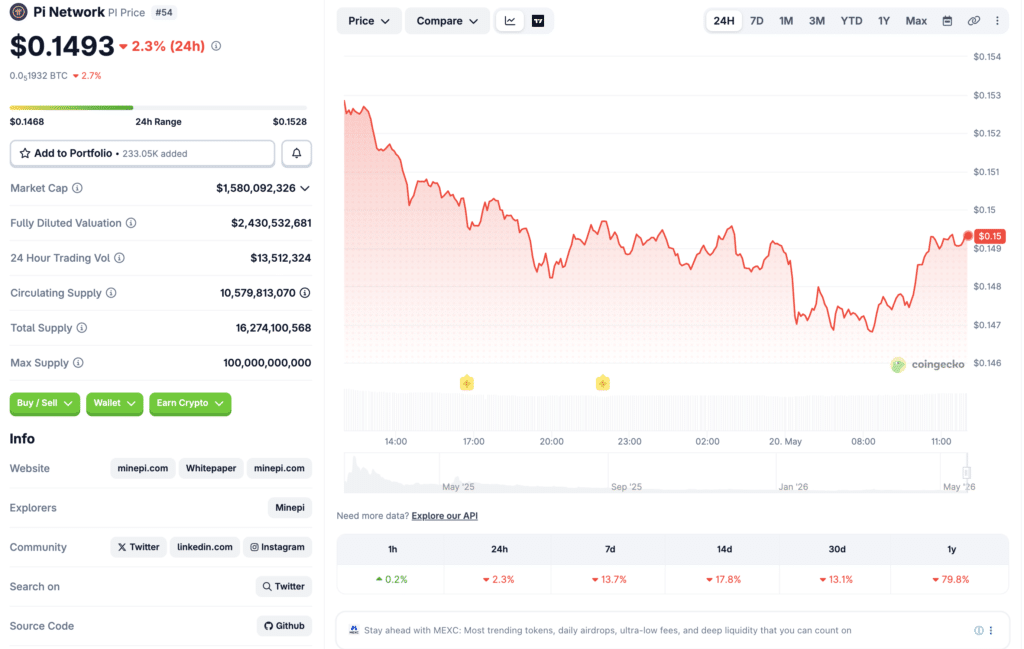This screenshot has width=1024, height=649.
Task: Open Github source code link
Action: coord(284,626)
